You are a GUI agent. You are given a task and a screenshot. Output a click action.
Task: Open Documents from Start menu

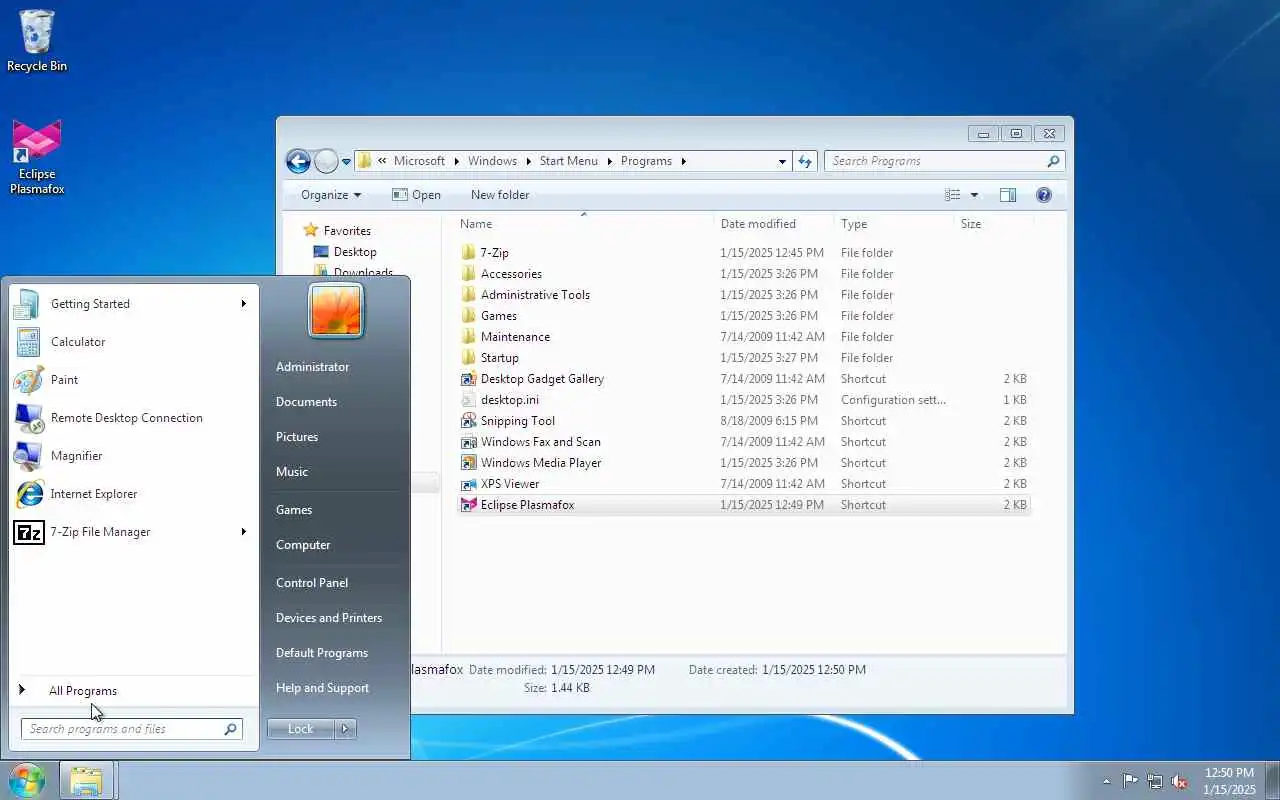[x=306, y=402]
